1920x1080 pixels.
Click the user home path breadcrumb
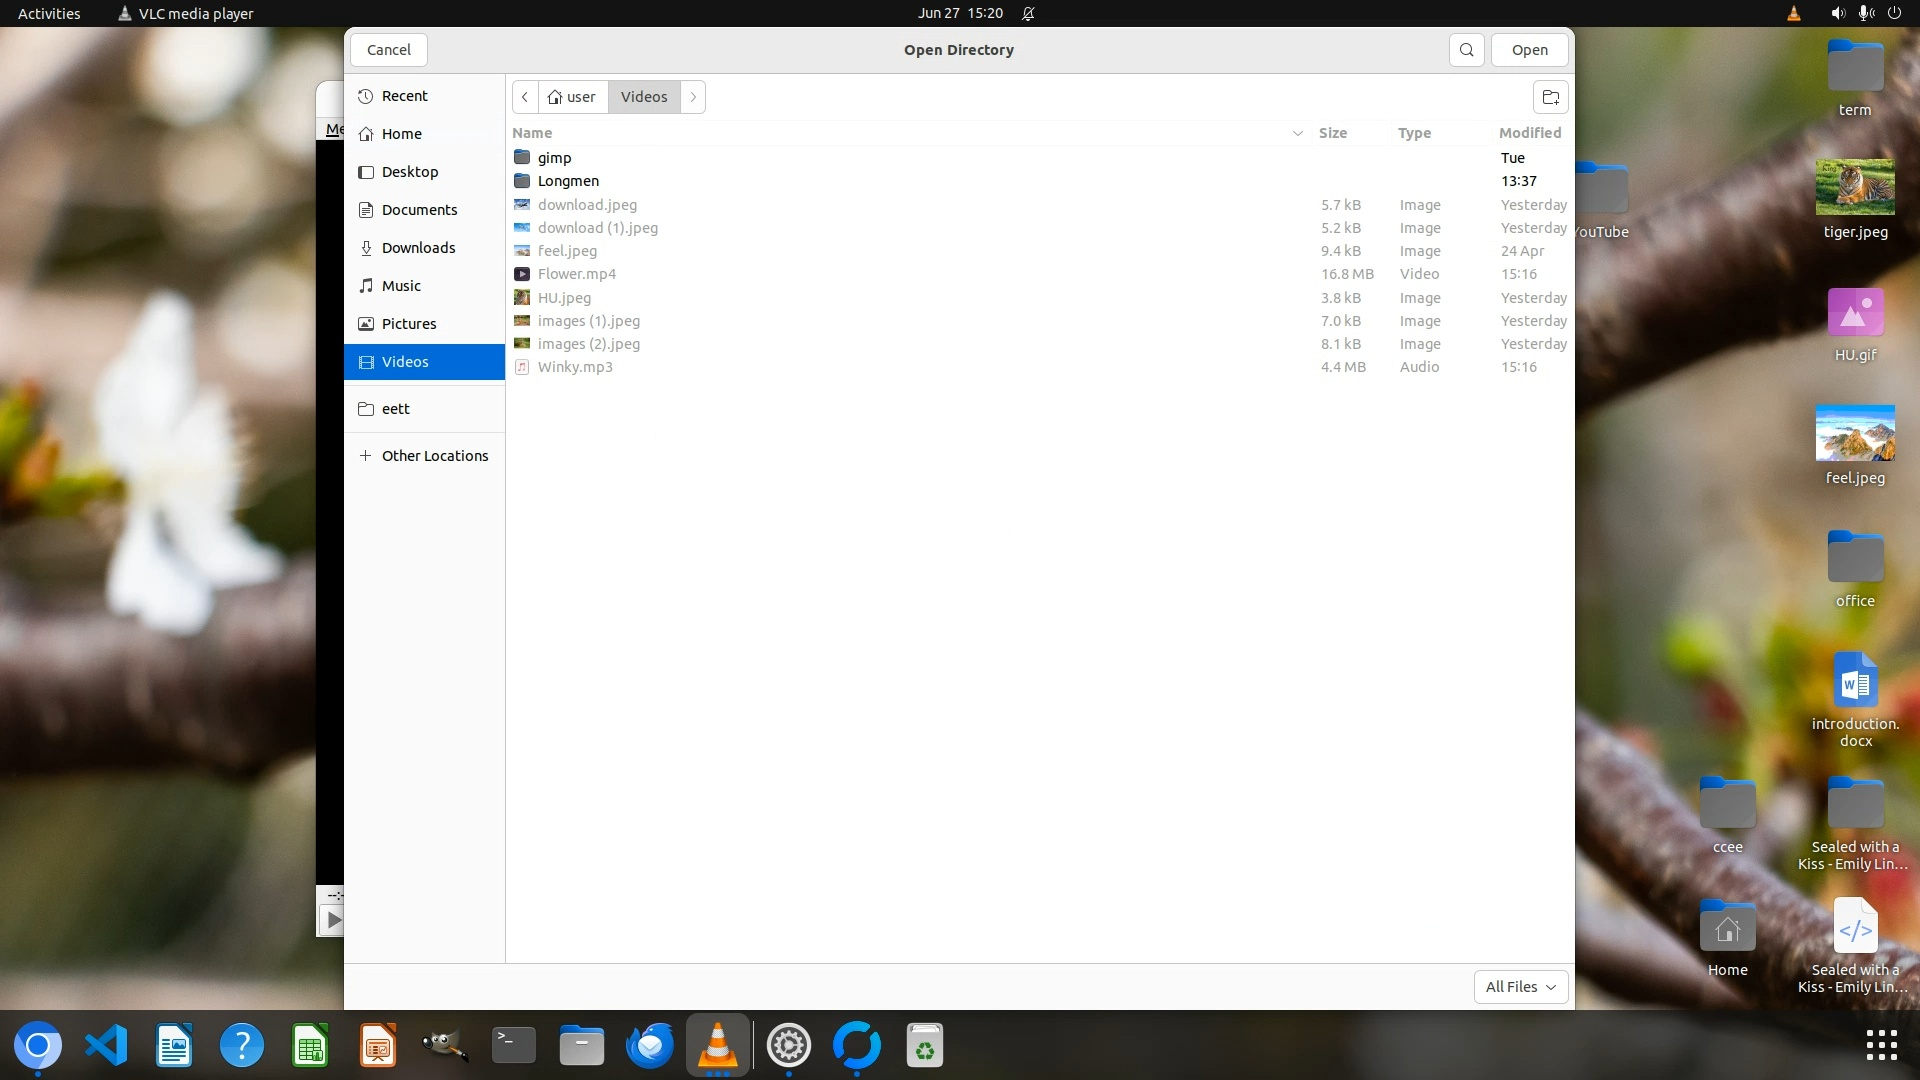572,97
